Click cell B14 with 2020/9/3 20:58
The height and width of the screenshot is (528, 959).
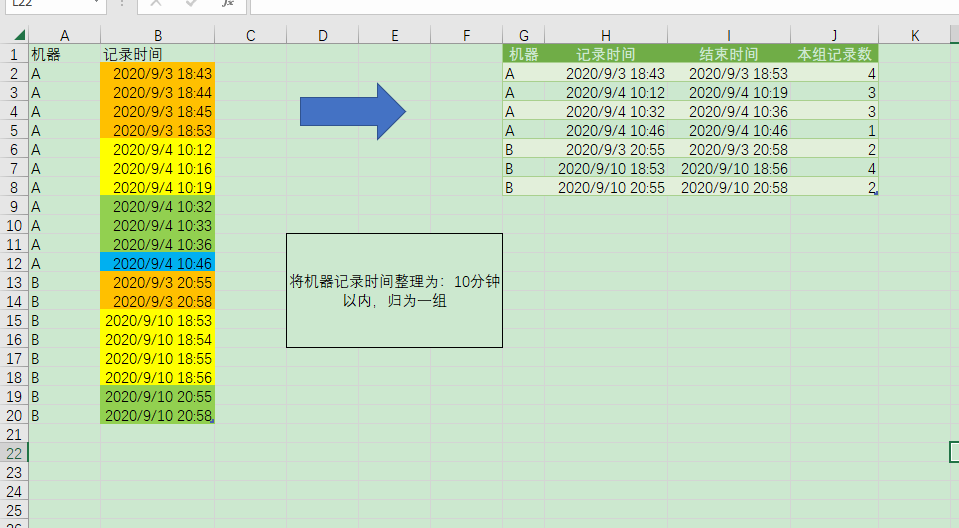[x=158, y=301]
